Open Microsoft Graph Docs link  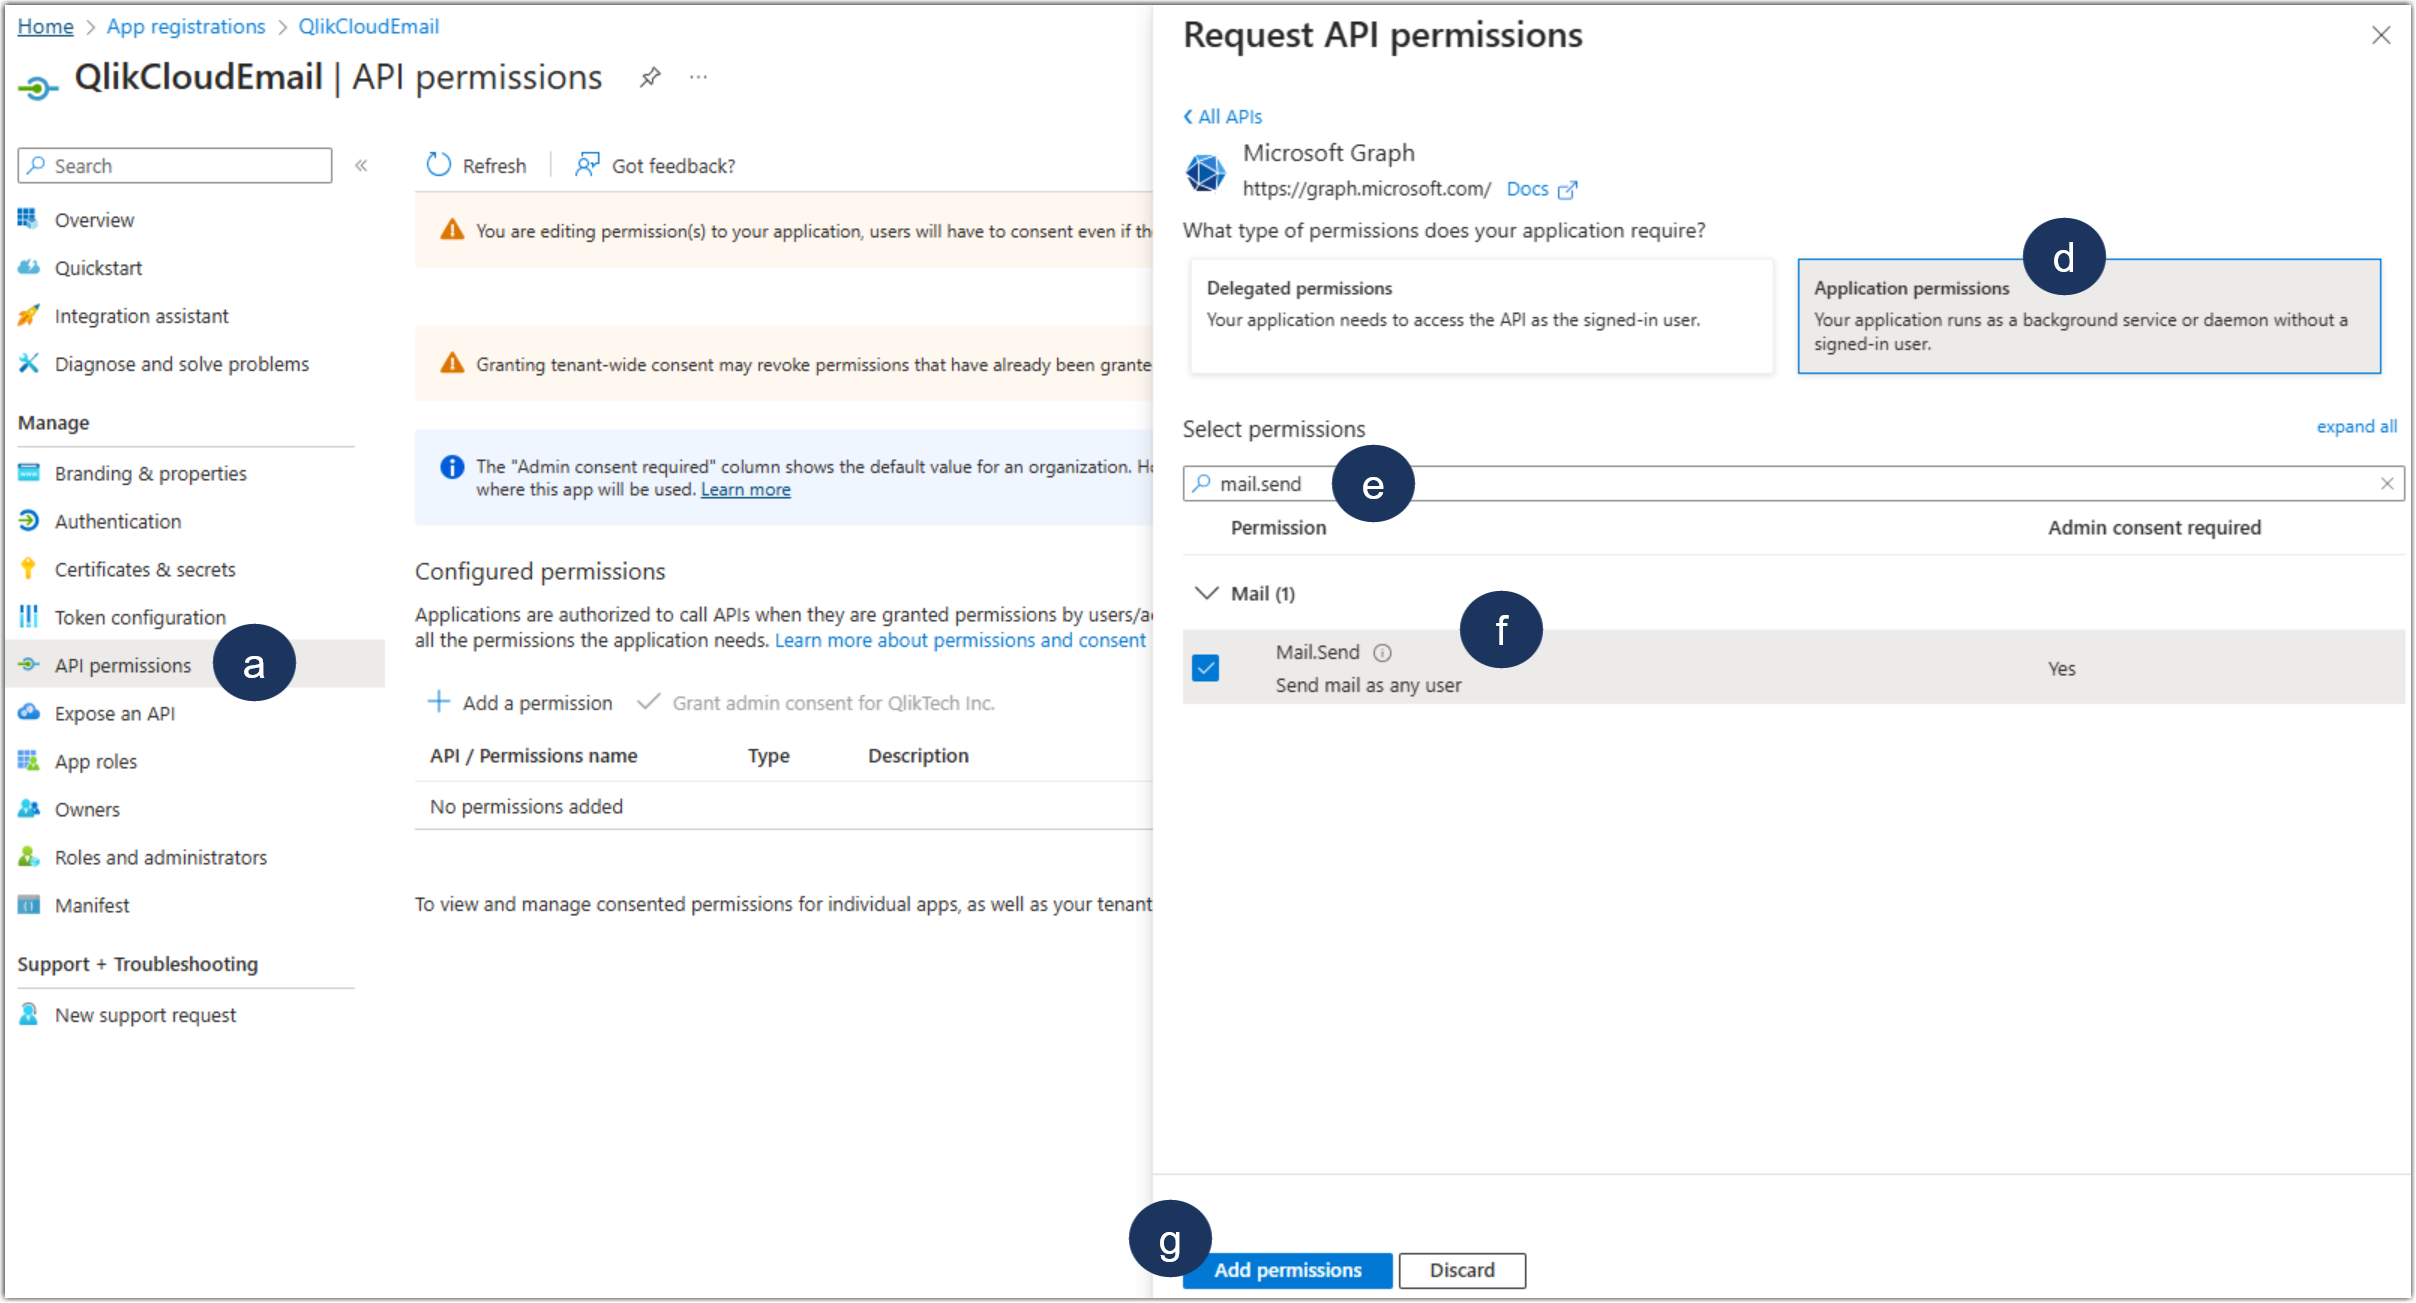pos(1527,189)
